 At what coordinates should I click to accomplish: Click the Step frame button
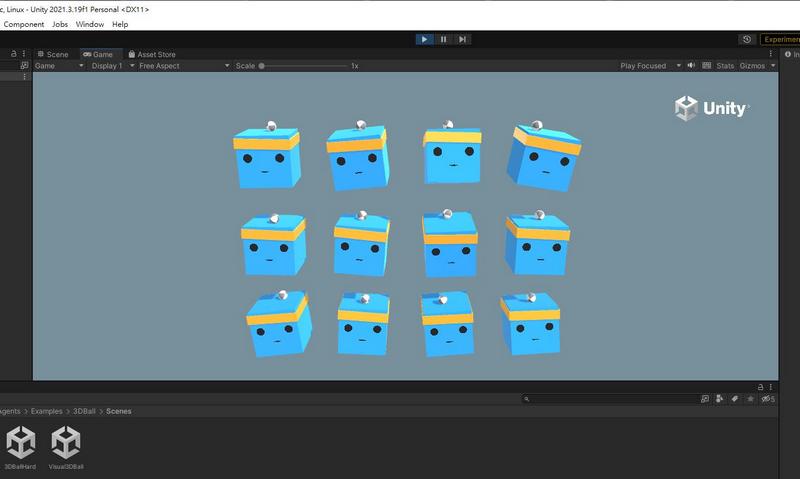point(462,39)
